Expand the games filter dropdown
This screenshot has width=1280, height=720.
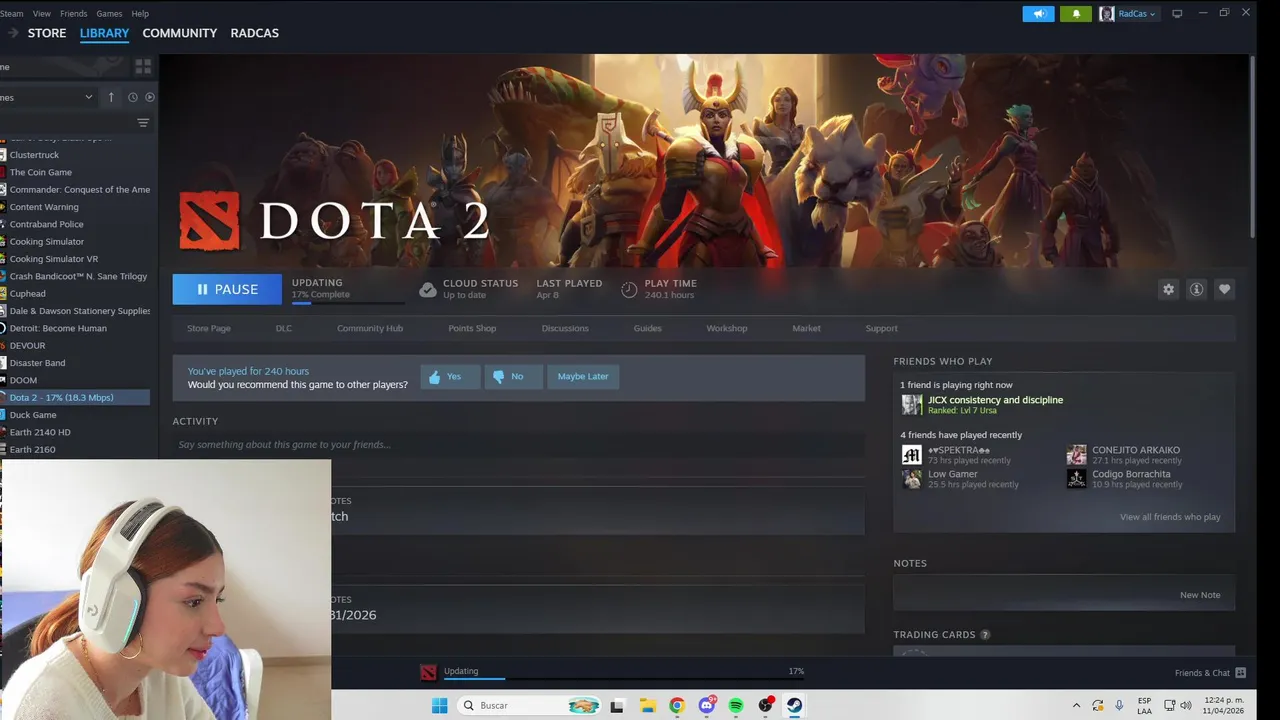[48, 97]
